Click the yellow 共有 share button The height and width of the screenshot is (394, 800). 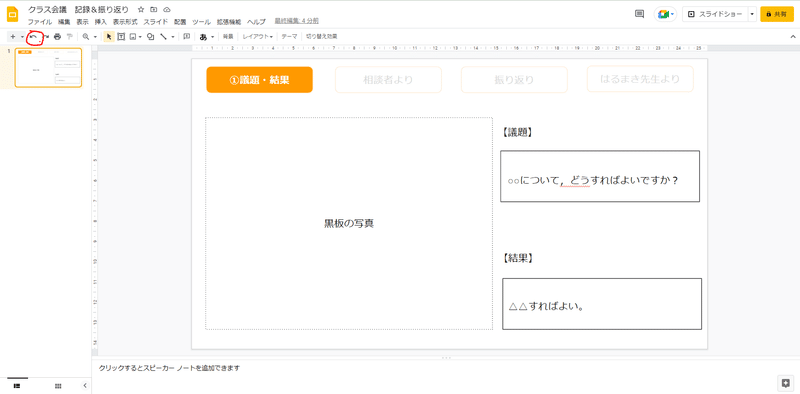coord(777,14)
